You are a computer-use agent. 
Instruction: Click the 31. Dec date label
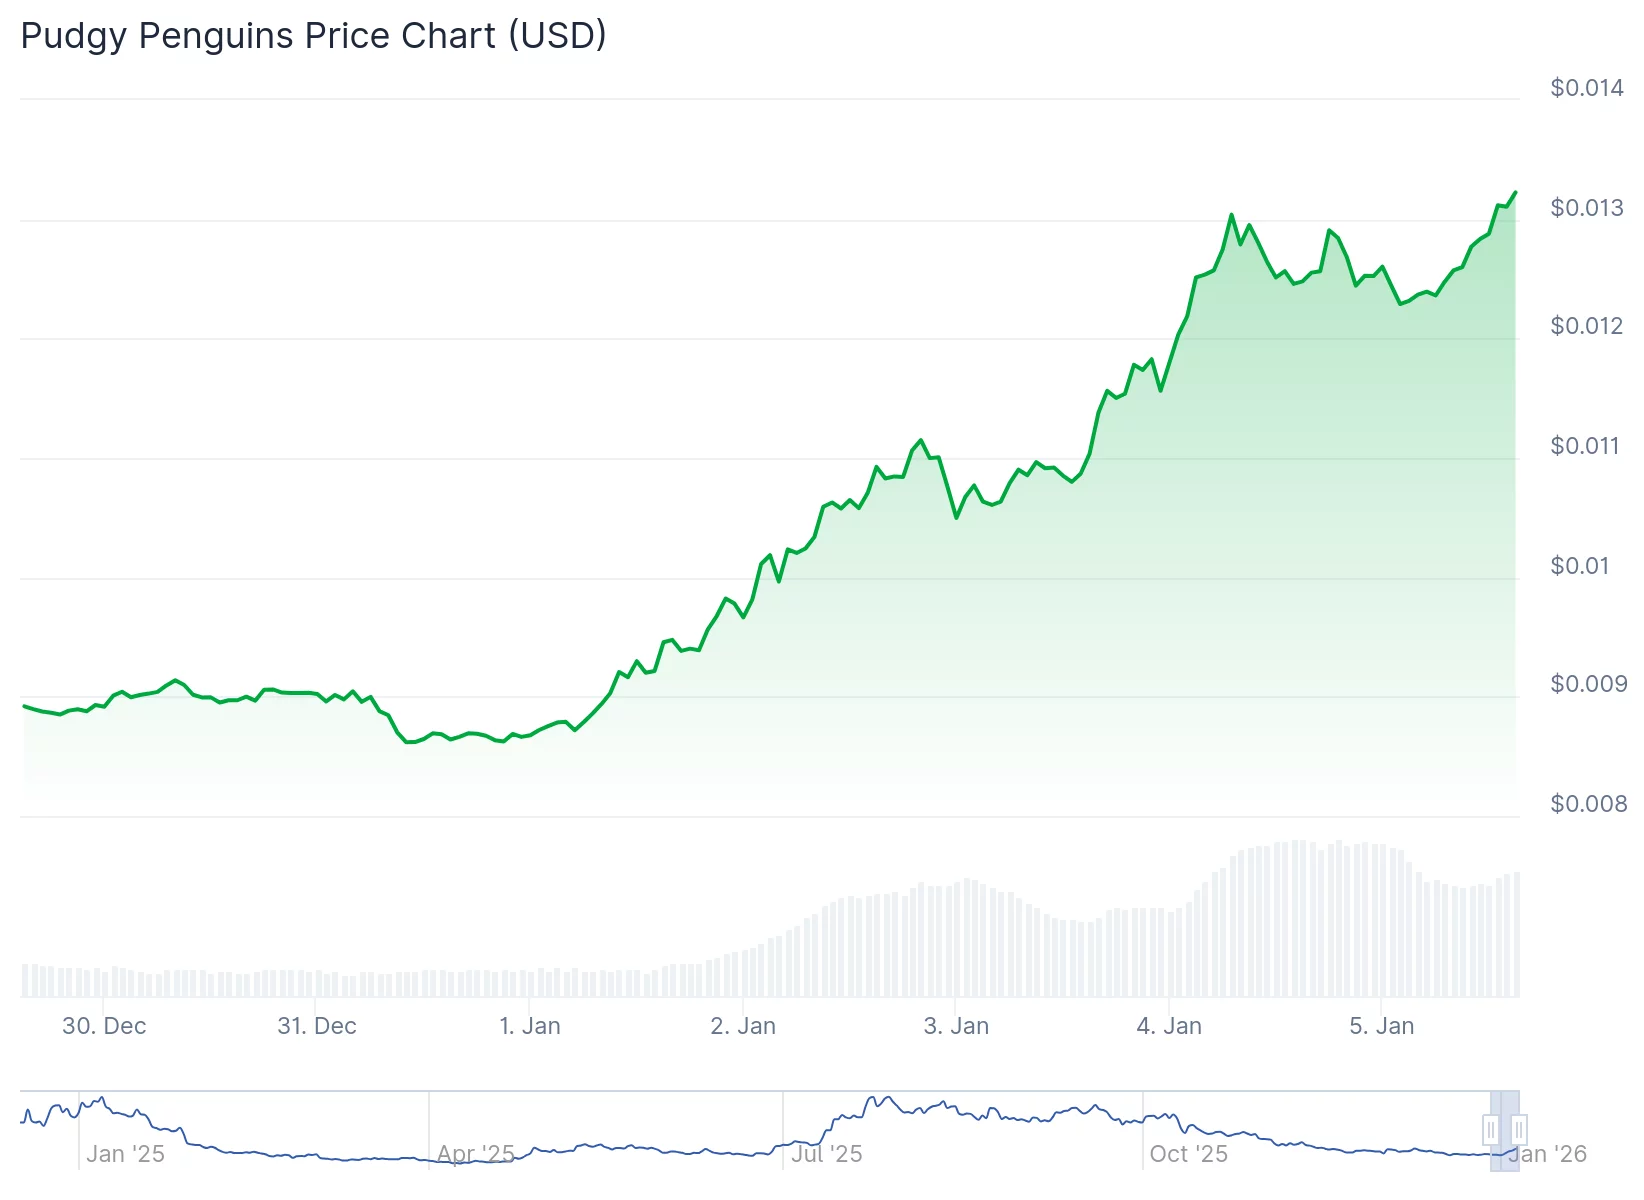click(x=317, y=1026)
